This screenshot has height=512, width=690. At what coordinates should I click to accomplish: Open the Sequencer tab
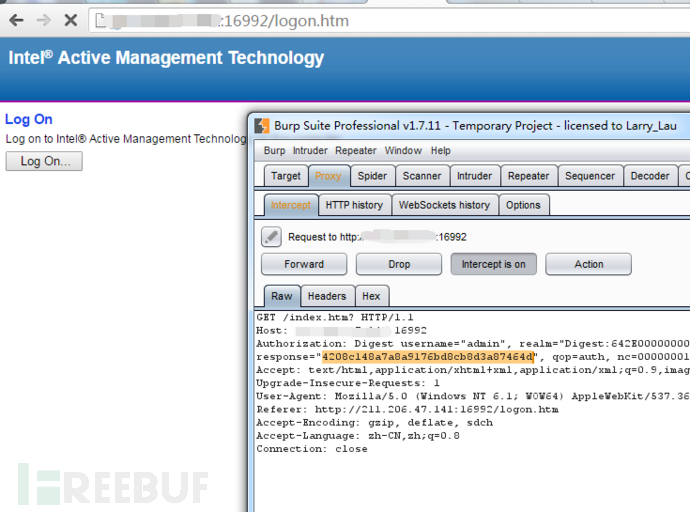(x=590, y=176)
